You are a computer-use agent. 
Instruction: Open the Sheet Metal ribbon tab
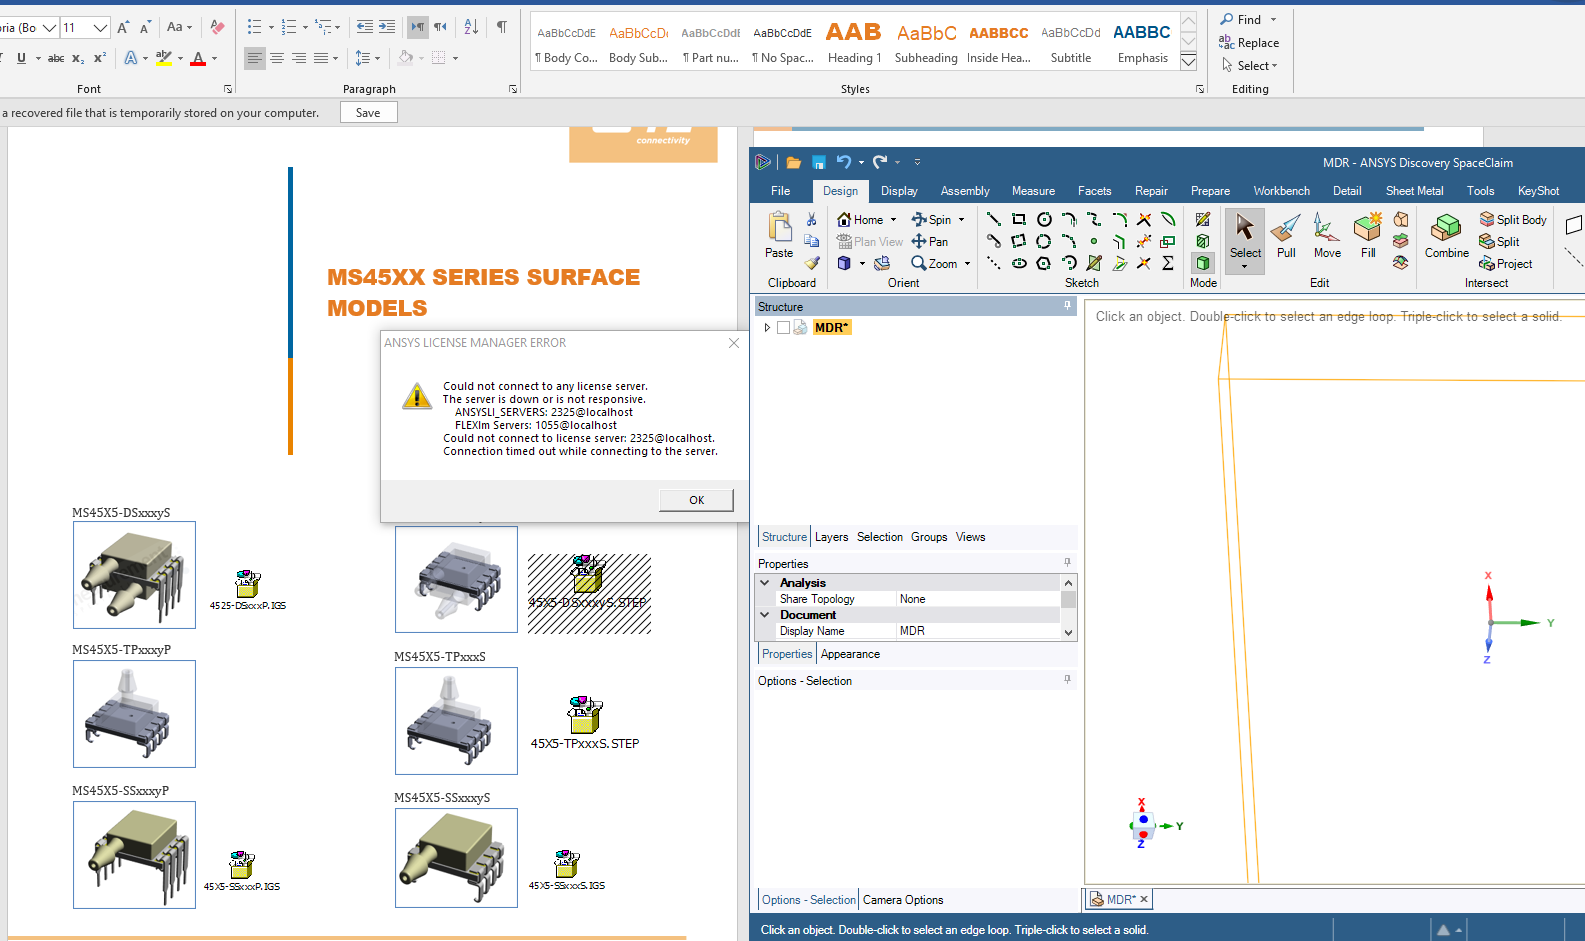point(1414,191)
